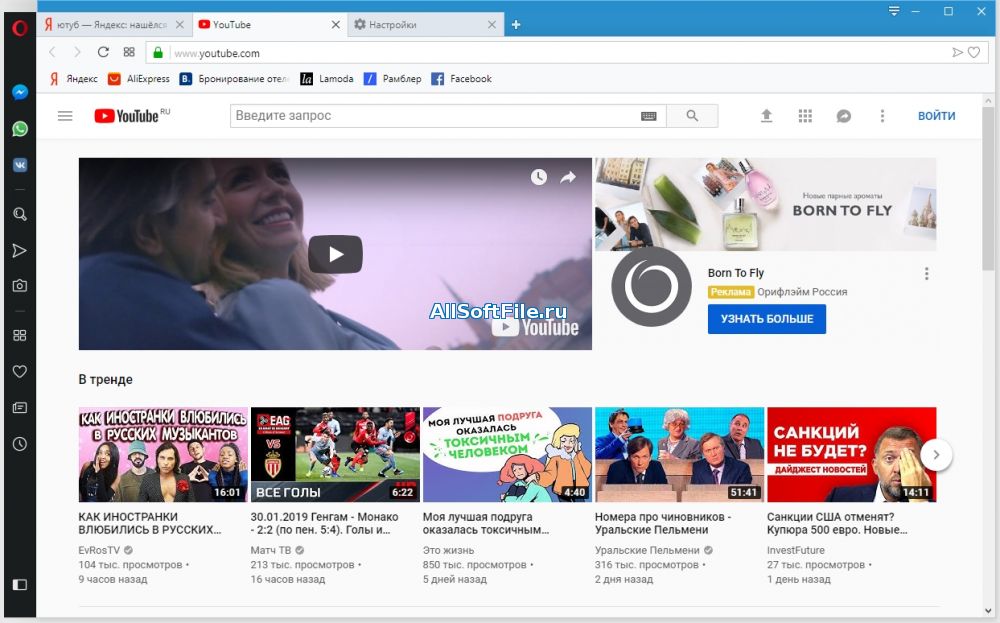Viewport: 1000px width, 623px height.
Task: Close the YouTube tab
Action: pos(335,25)
